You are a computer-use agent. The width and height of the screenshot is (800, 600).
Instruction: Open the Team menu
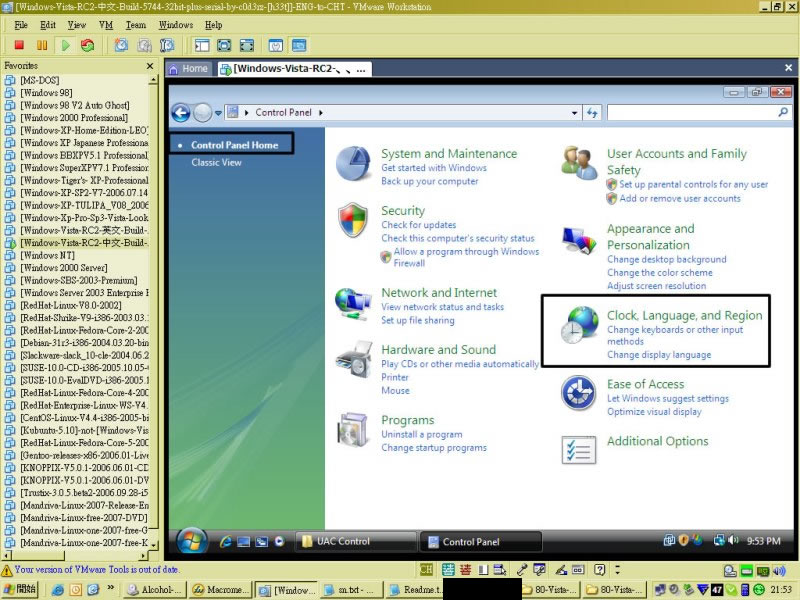tap(135, 24)
